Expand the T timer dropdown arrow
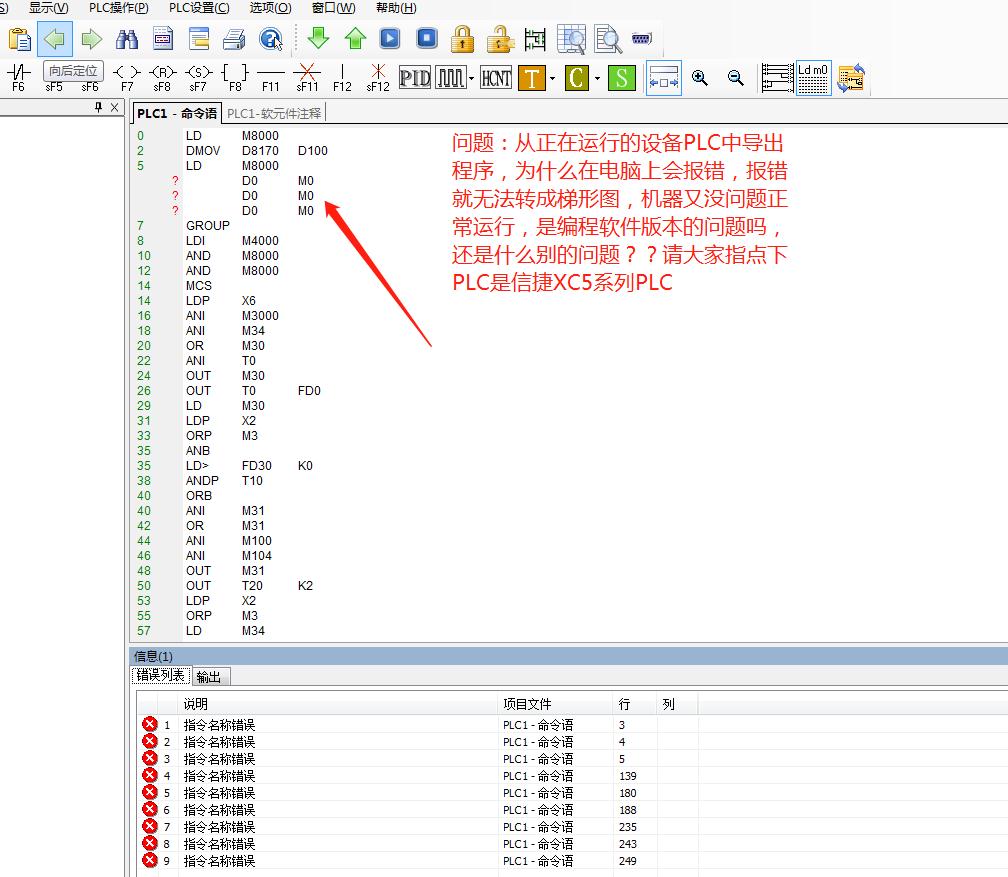Image resolution: width=1008 pixels, height=877 pixels. [552, 78]
